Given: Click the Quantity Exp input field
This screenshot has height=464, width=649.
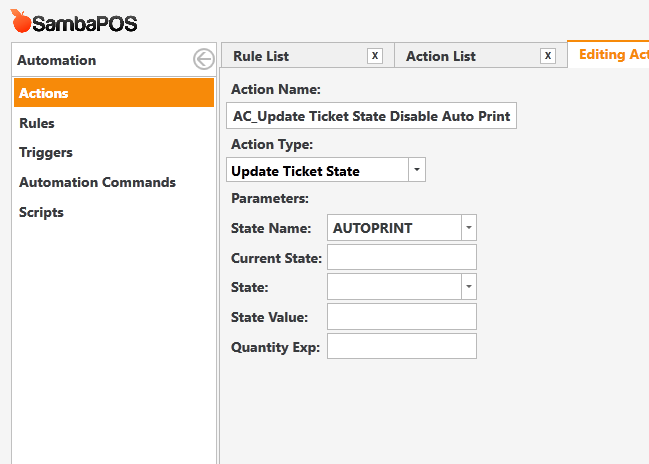Looking at the screenshot, I should pyautogui.click(x=402, y=346).
